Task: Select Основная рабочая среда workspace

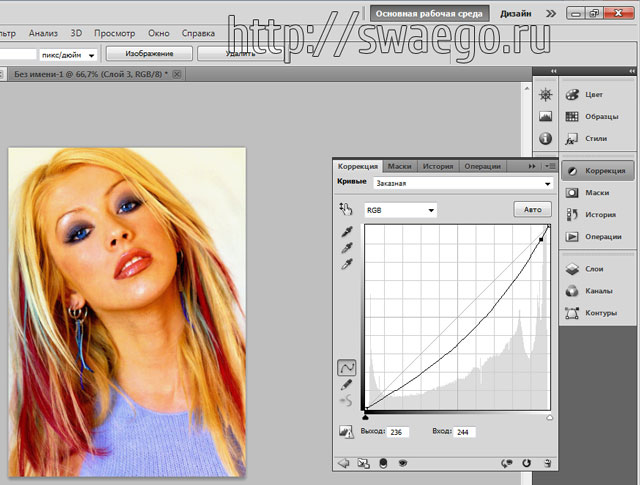Action: tap(429, 13)
